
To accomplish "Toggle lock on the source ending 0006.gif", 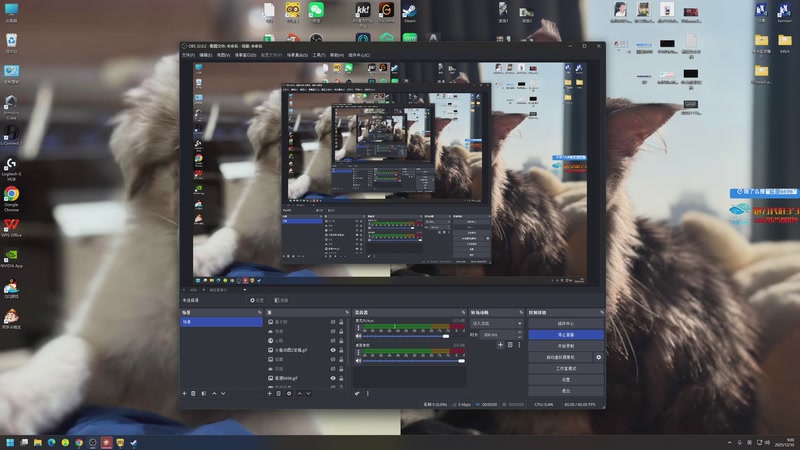I will tap(341, 378).
